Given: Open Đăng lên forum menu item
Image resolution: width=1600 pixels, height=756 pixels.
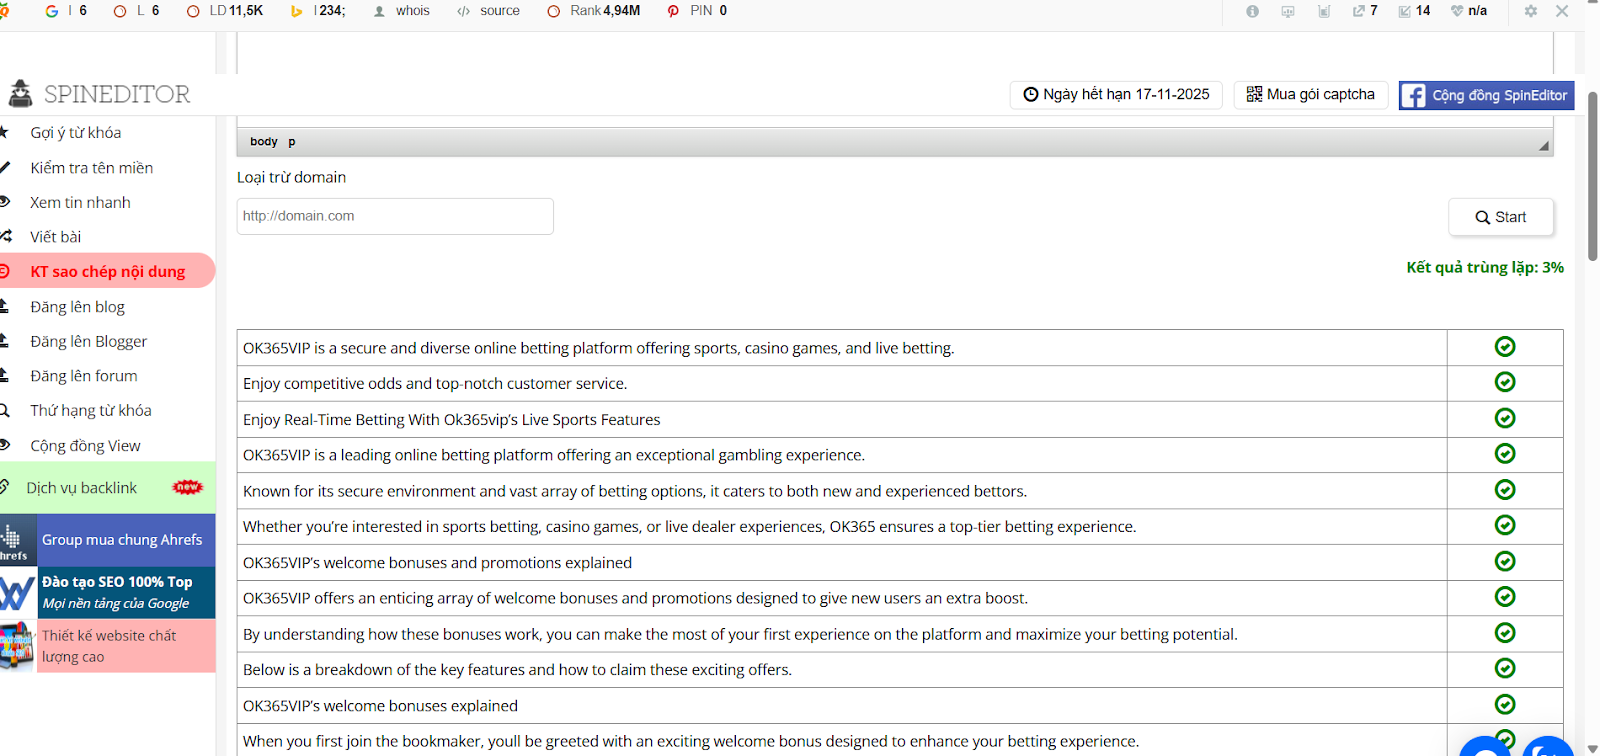Looking at the screenshot, I should point(84,376).
